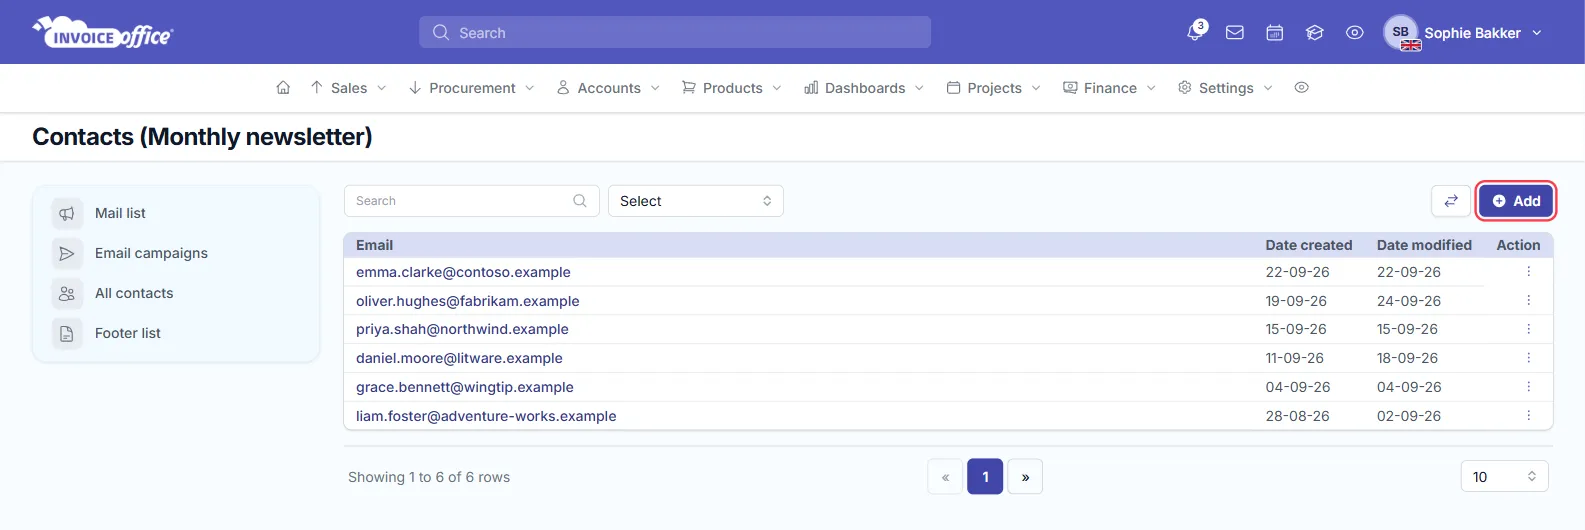1585x530 pixels.
Task: Go to next page with » button
Action: click(1025, 477)
